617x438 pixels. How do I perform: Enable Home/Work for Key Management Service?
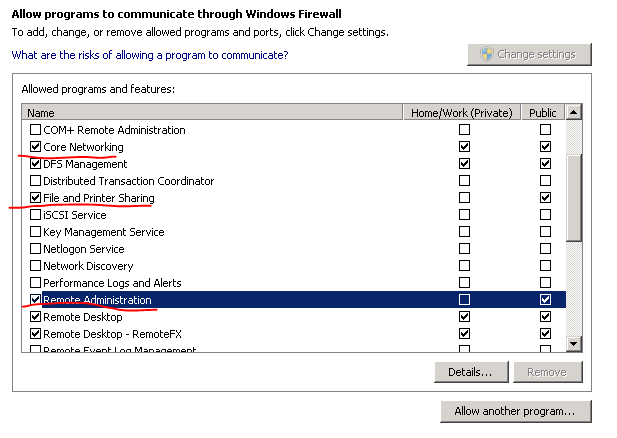click(464, 231)
